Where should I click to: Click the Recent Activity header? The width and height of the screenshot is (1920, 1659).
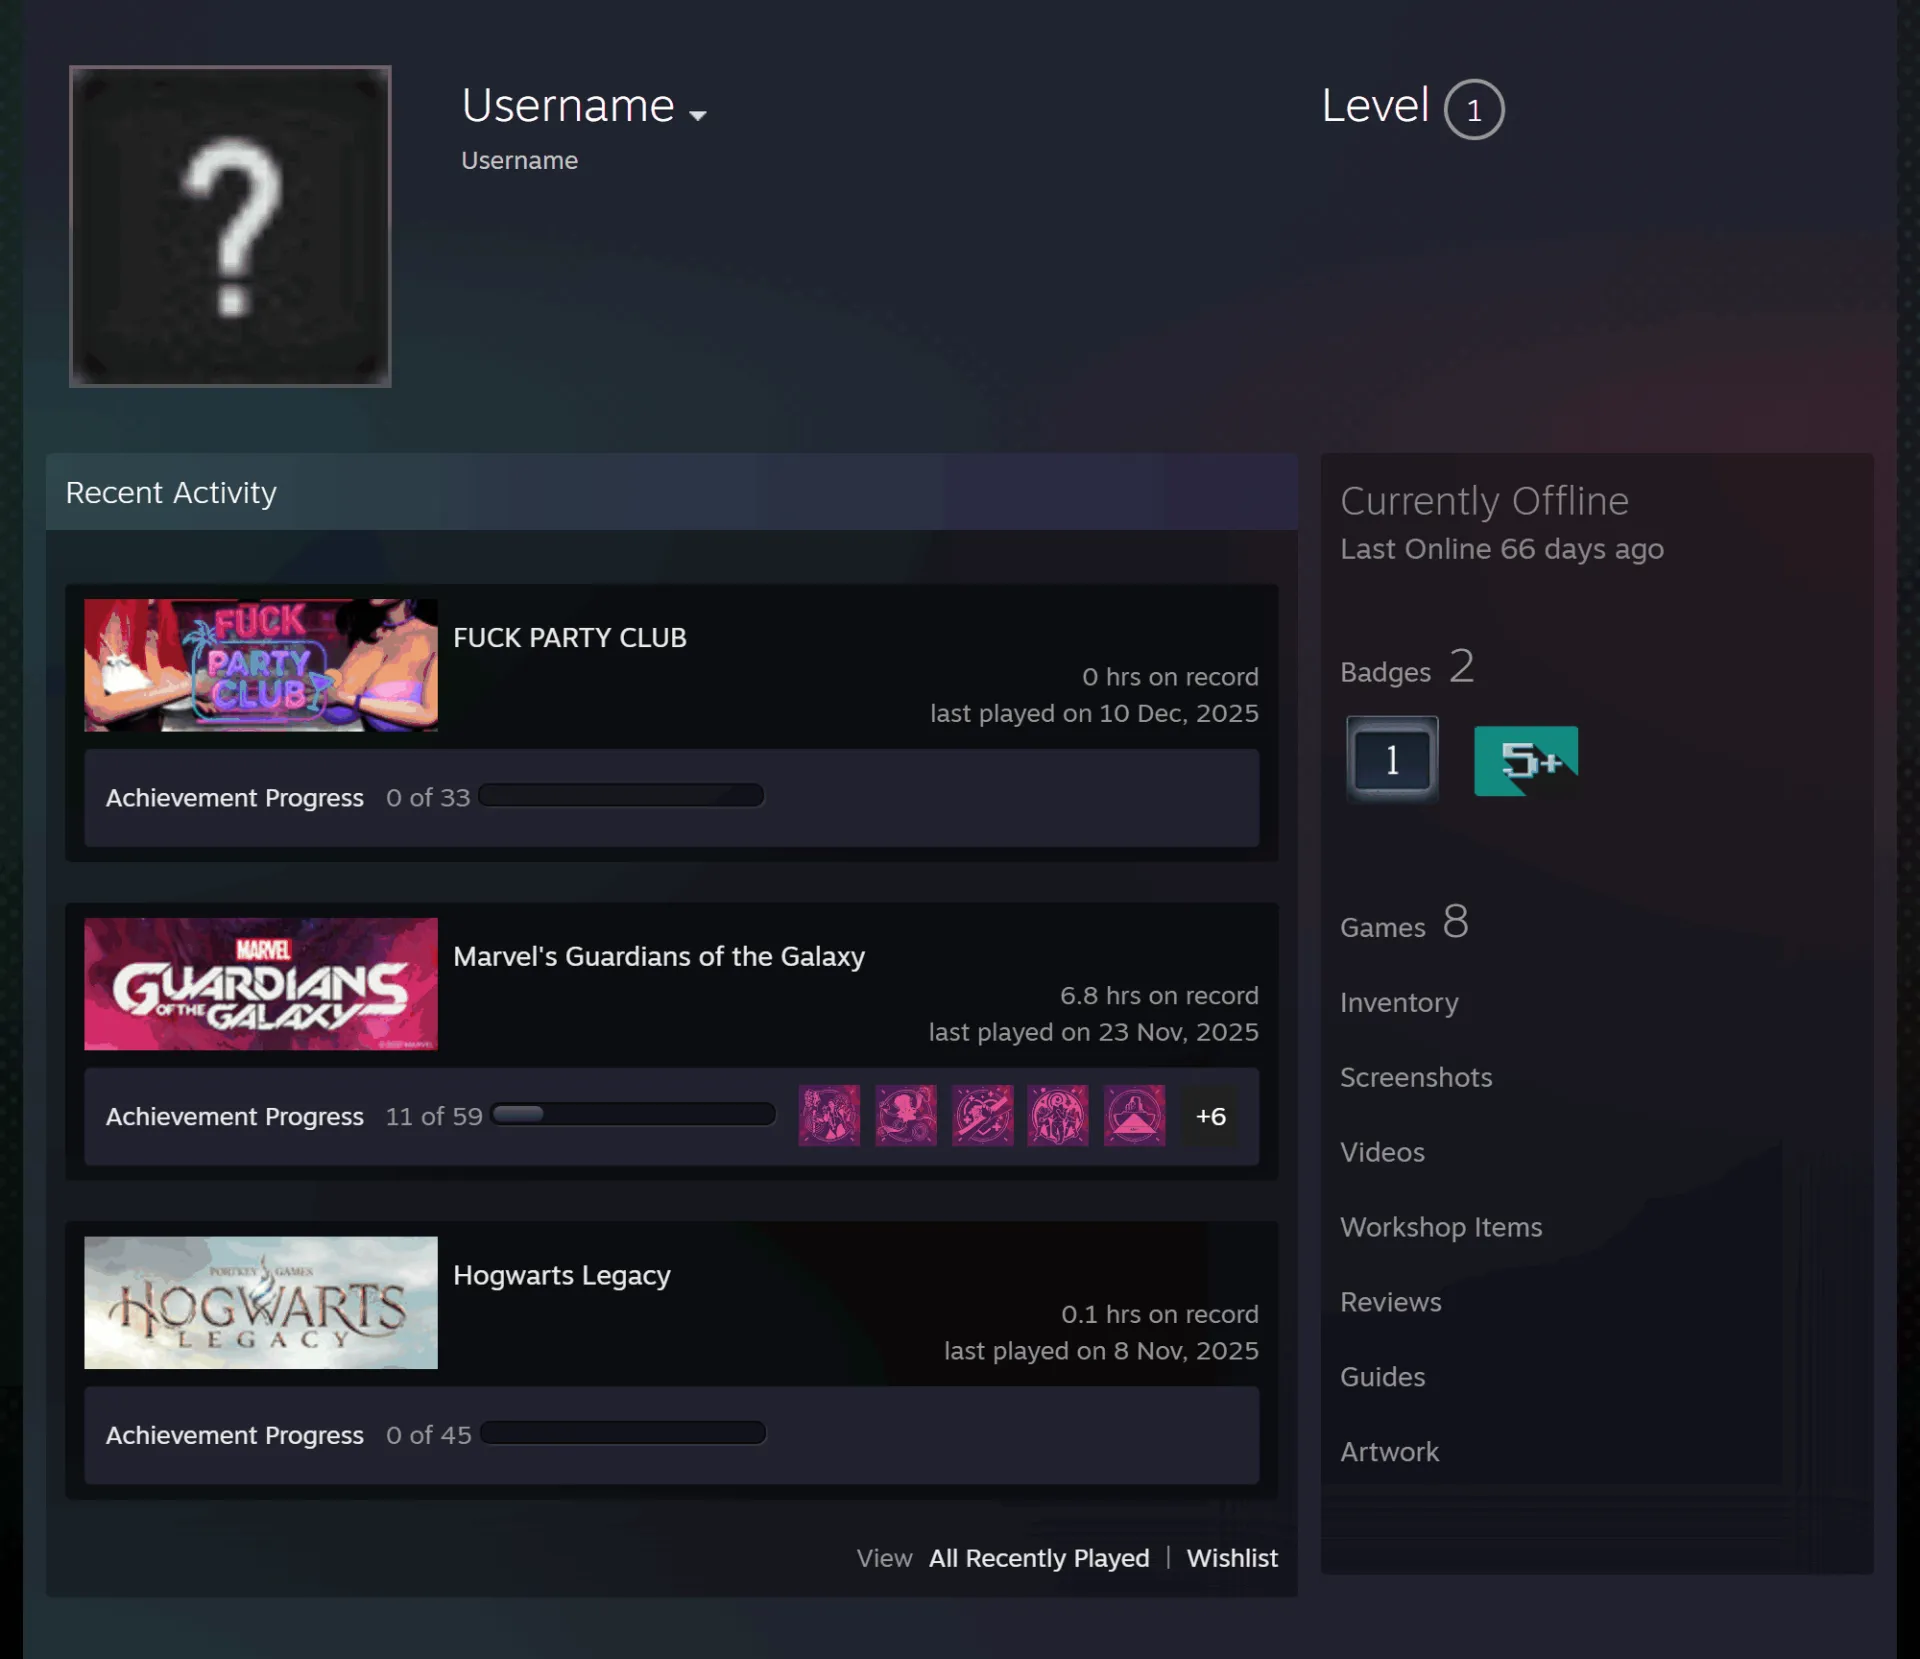pyautogui.click(x=672, y=492)
